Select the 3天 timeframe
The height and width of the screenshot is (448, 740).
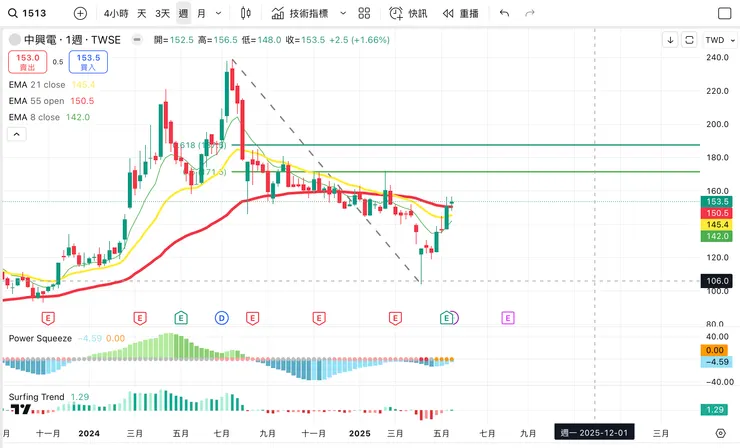[162, 13]
